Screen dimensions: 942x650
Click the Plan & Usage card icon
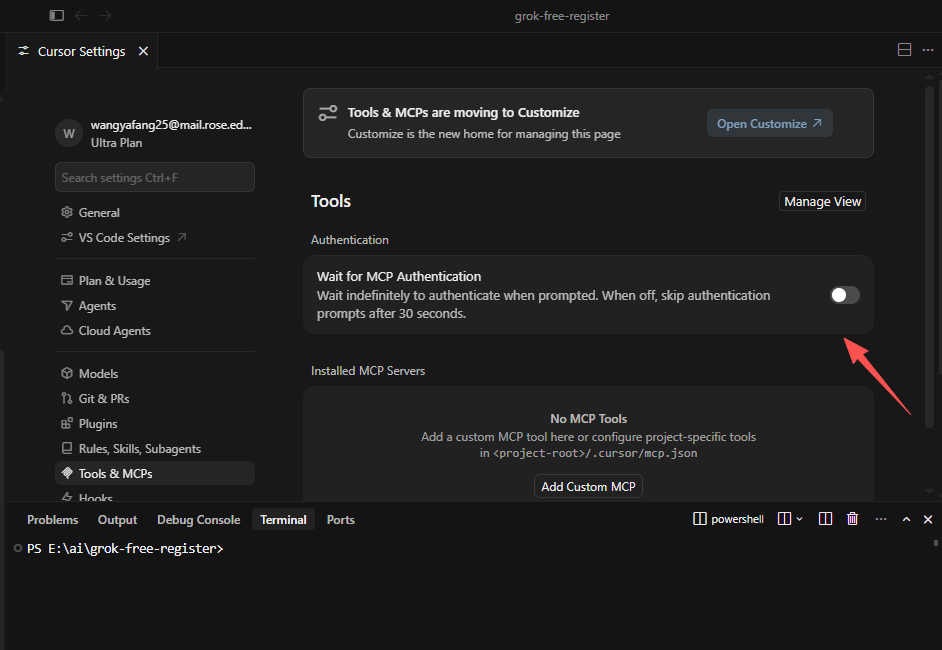click(x=67, y=280)
